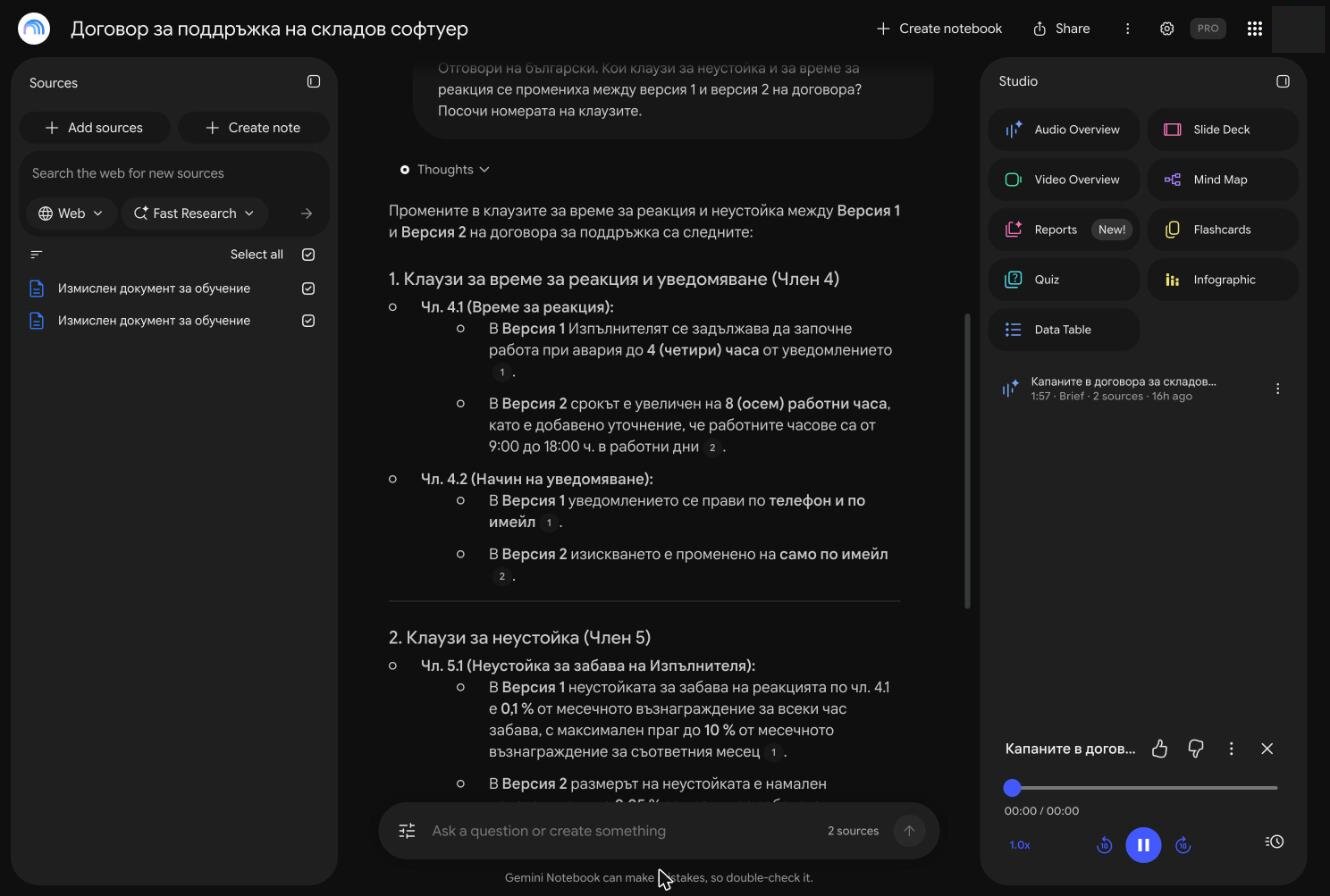Uncheck the first Измислен документ source
This screenshot has width=1330, height=896.
pos(308,288)
